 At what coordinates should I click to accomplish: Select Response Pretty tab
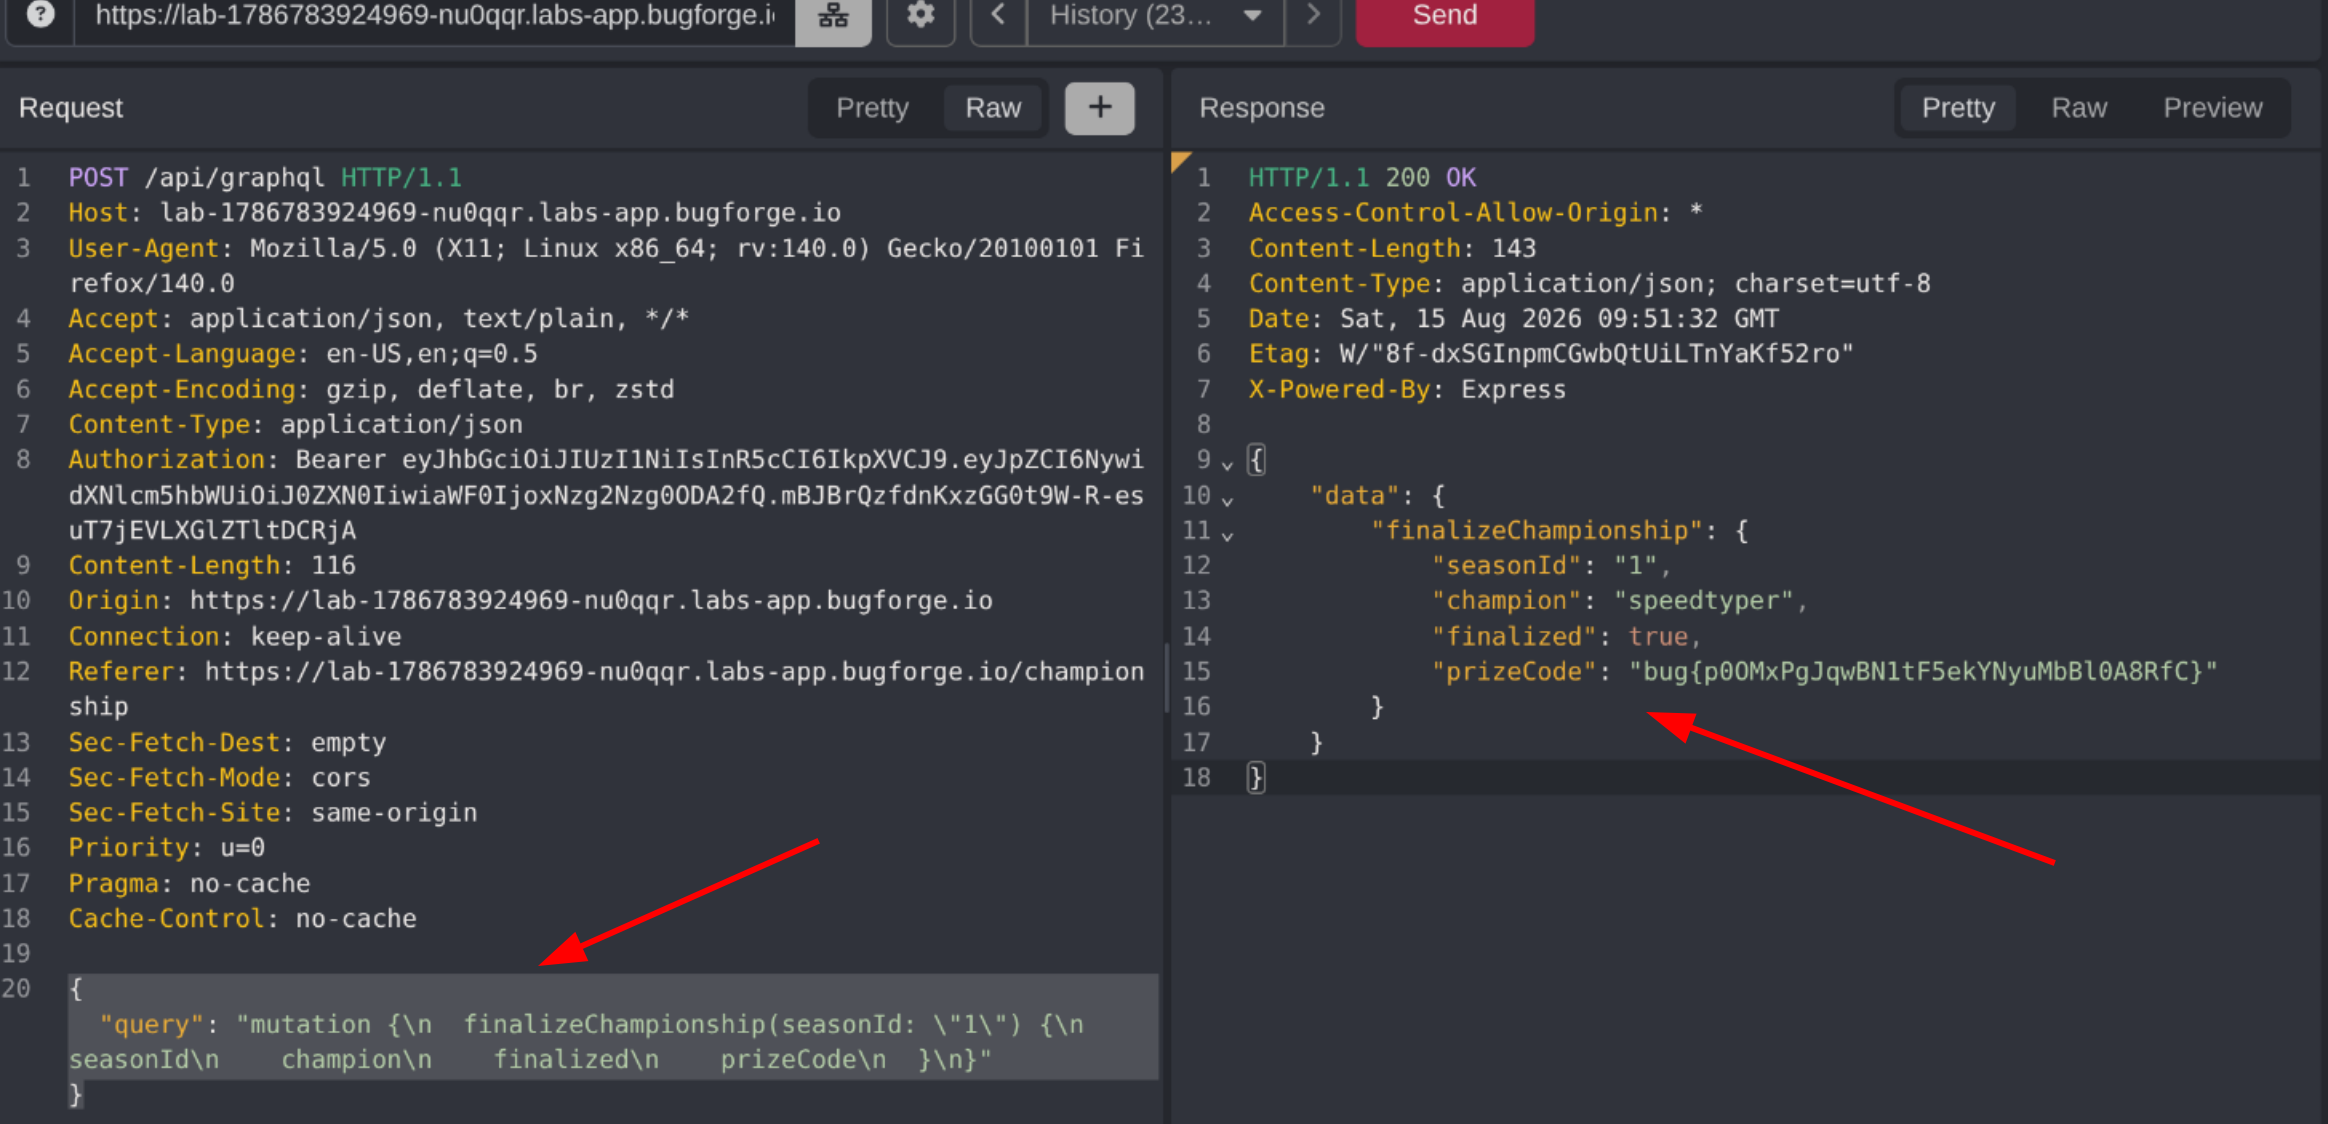point(1957,108)
